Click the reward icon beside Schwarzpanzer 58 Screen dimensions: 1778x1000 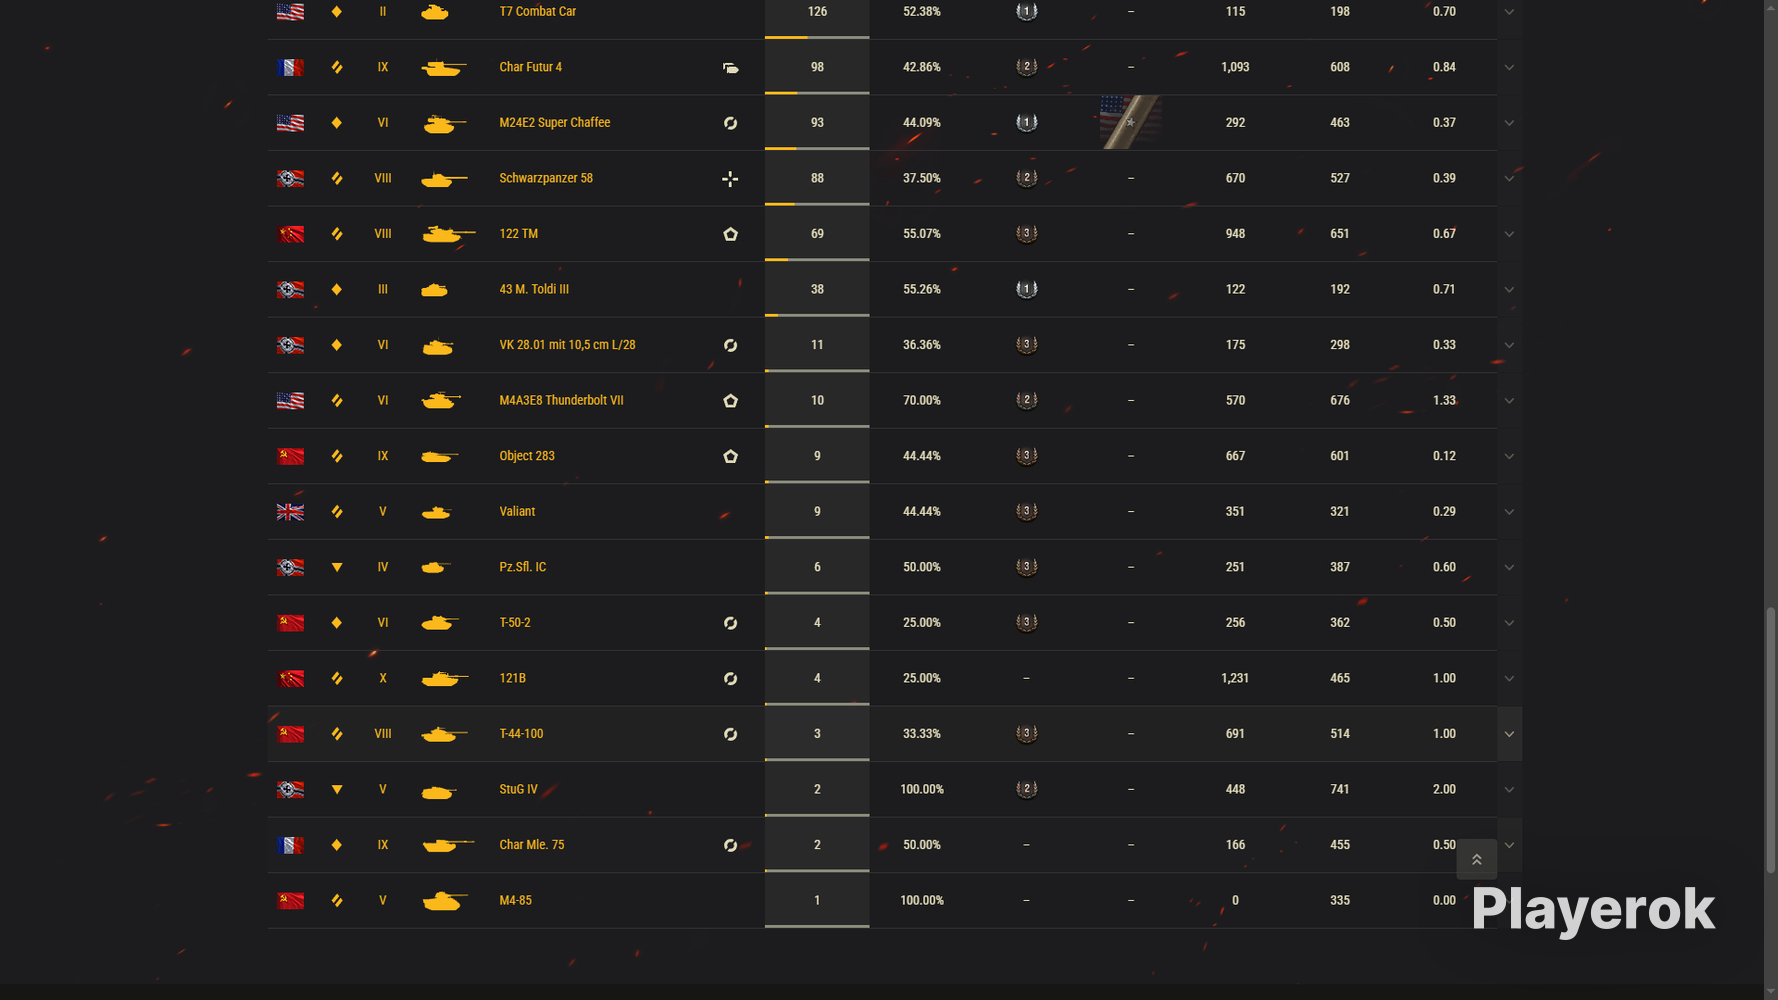tap(730, 179)
